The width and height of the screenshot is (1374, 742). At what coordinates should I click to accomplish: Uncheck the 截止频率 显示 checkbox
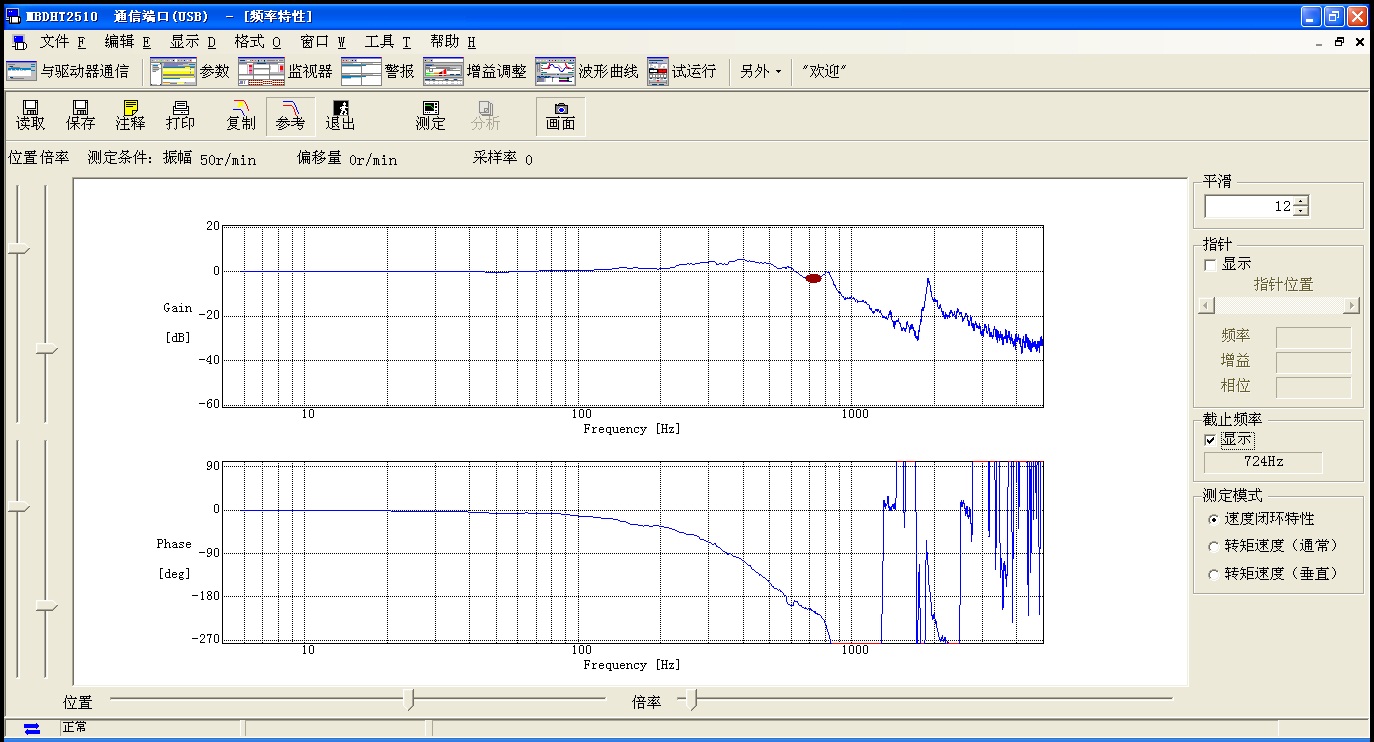point(1211,440)
